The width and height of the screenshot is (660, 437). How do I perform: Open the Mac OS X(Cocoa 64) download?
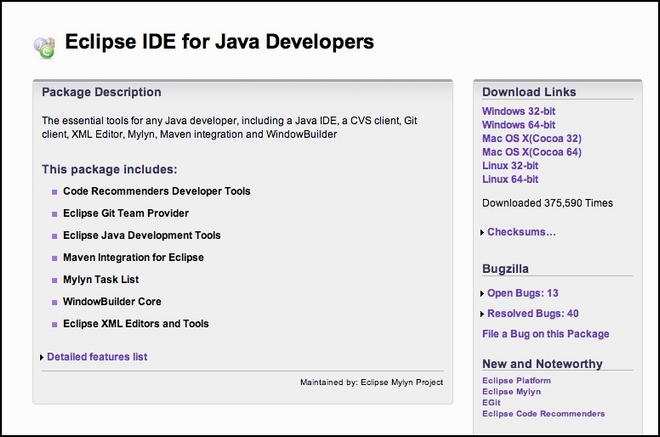click(x=532, y=152)
